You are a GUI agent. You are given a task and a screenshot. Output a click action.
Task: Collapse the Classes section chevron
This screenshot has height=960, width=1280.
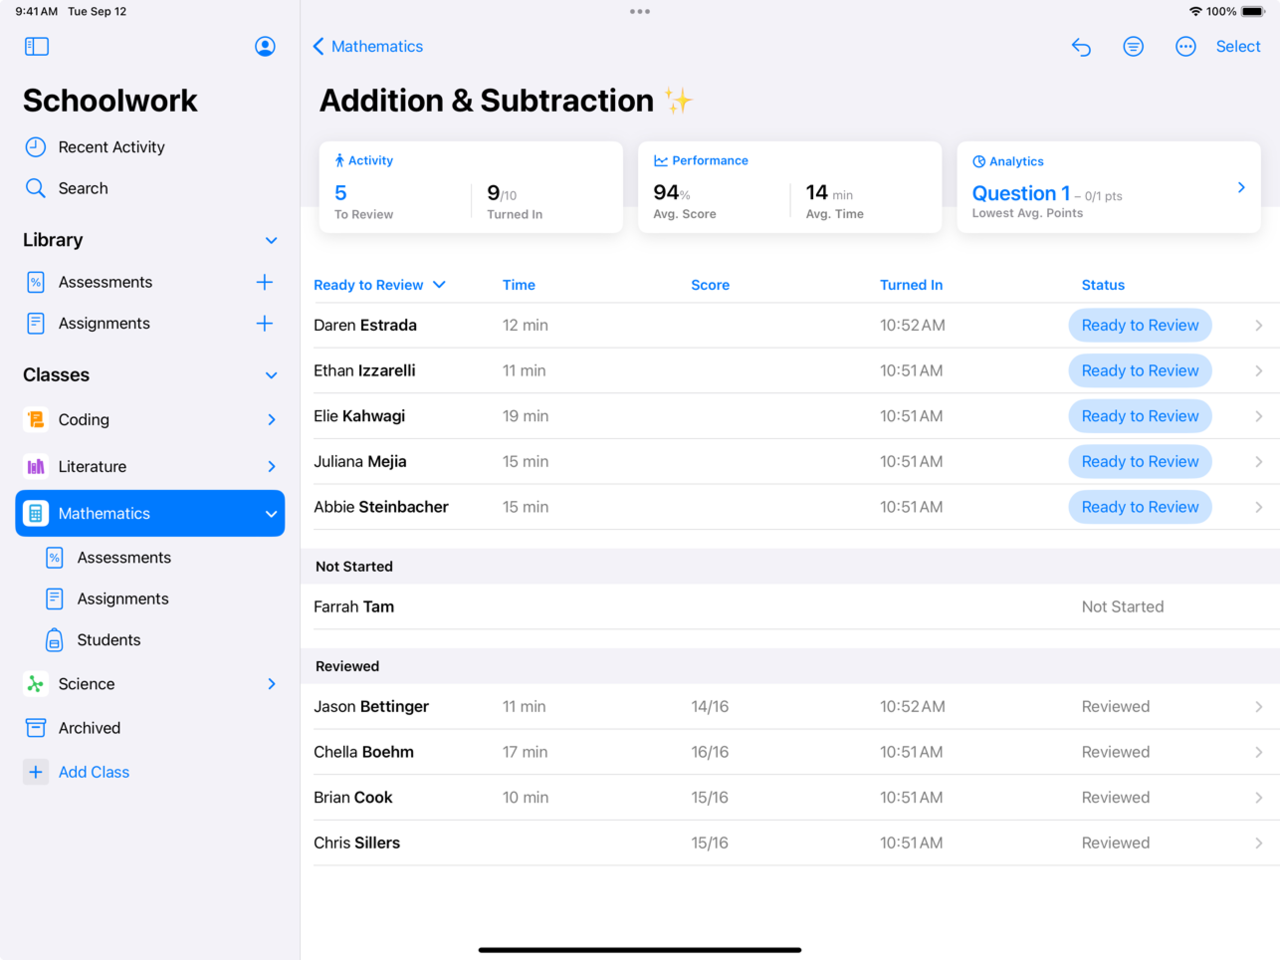click(271, 375)
